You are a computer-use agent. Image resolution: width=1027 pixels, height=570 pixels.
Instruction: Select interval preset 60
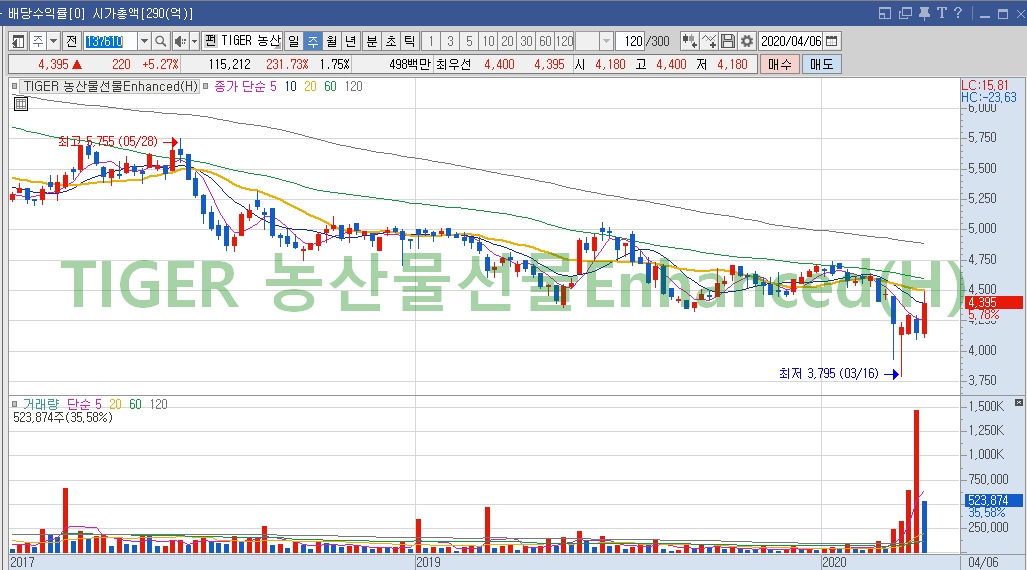(545, 41)
